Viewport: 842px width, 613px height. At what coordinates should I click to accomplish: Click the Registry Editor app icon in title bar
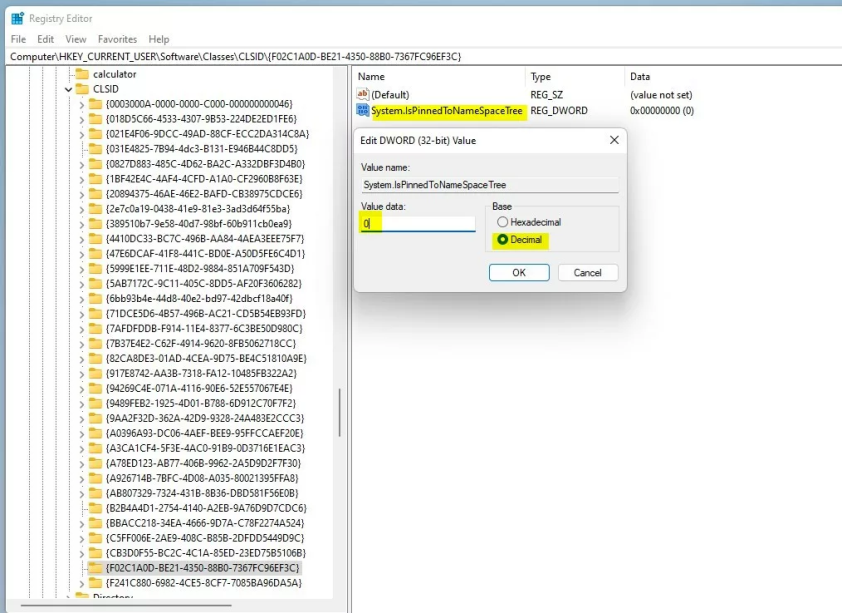[x=17, y=18]
